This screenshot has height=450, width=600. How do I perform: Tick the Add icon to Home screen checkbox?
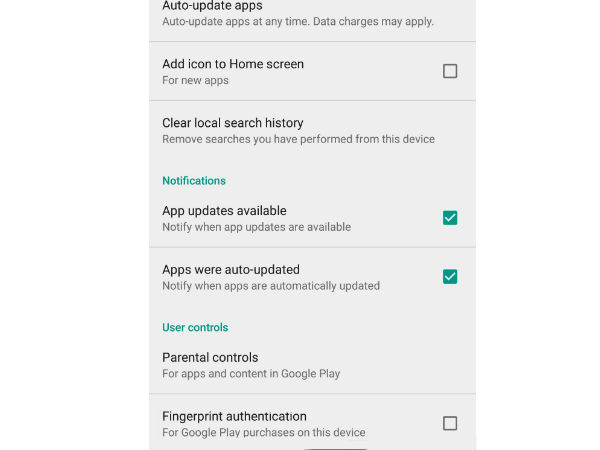coord(450,71)
